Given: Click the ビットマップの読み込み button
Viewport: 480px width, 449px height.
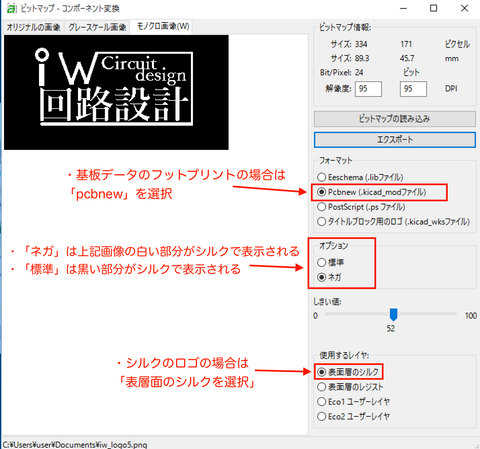Looking at the screenshot, I should point(395,119).
